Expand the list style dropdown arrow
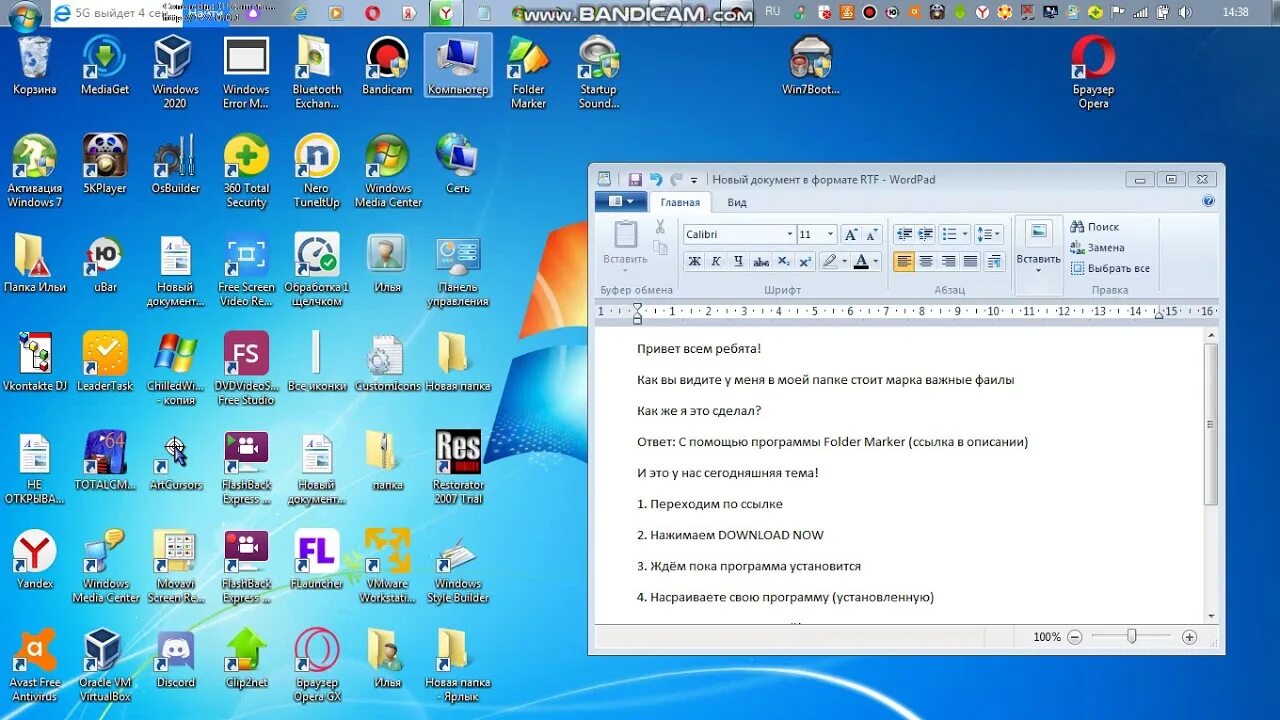The image size is (1280, 720). (x=965, y=234)
